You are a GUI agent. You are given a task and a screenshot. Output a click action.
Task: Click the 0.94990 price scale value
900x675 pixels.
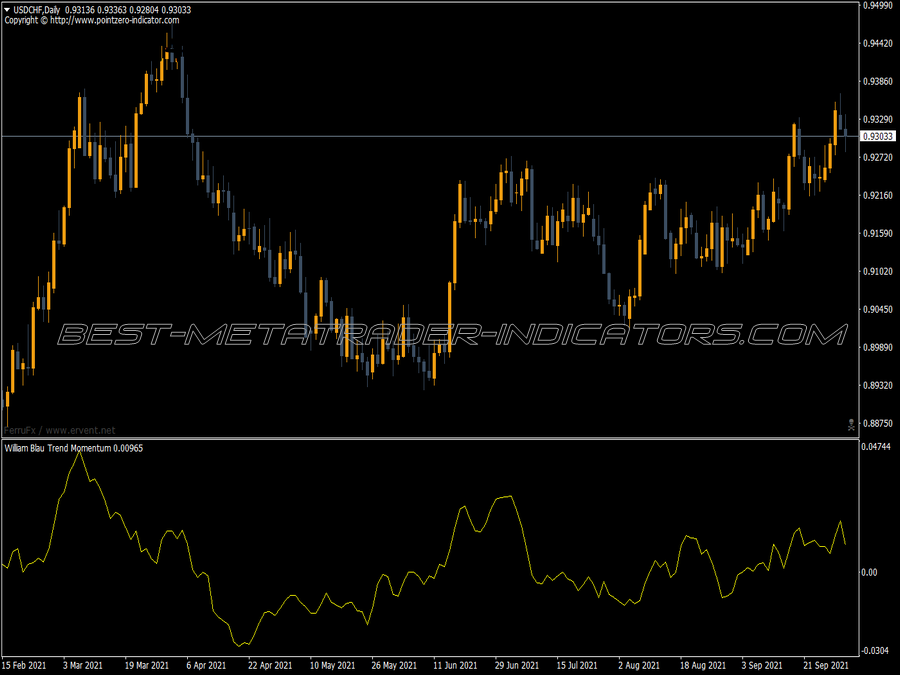(x=878, y=6)
